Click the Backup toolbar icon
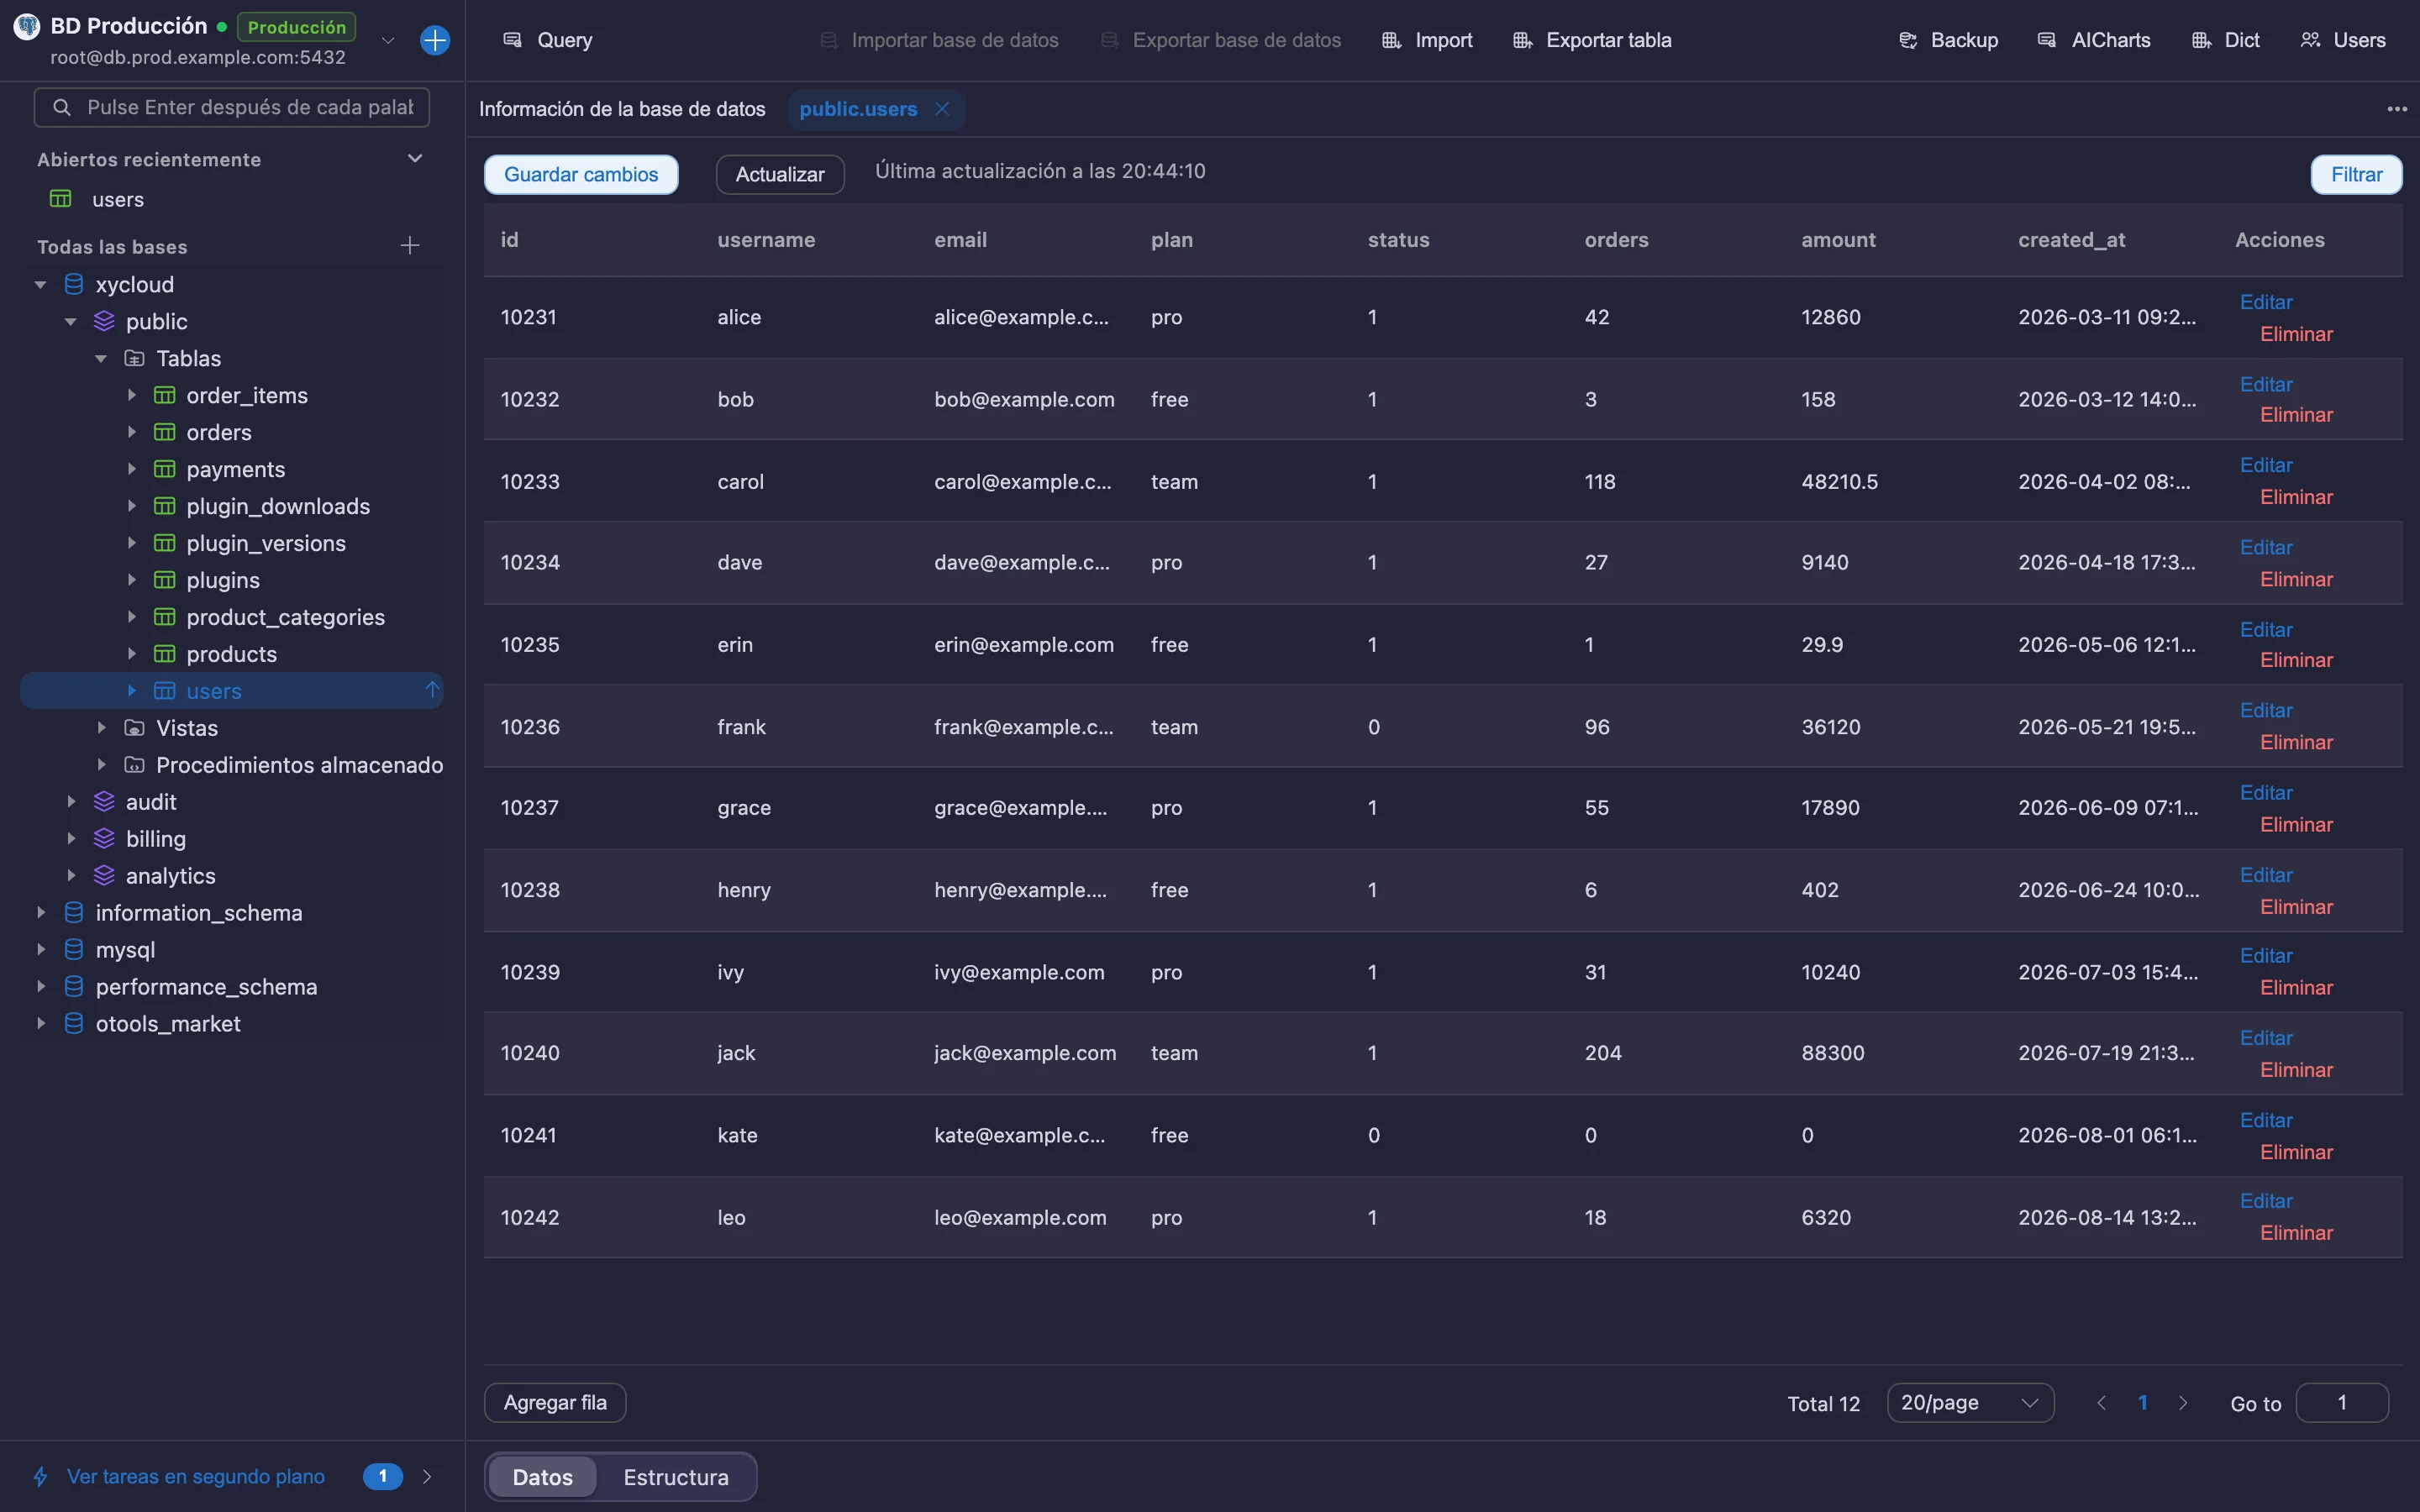This screenshot has height=1512, width=2420. pos(1908,40)
